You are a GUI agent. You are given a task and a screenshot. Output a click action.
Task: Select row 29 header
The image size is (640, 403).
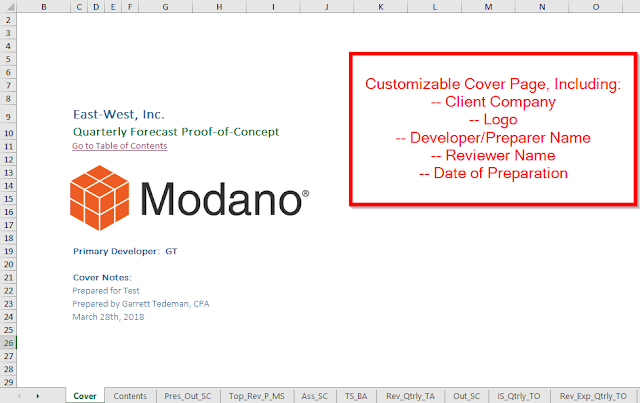pos(8,382)
